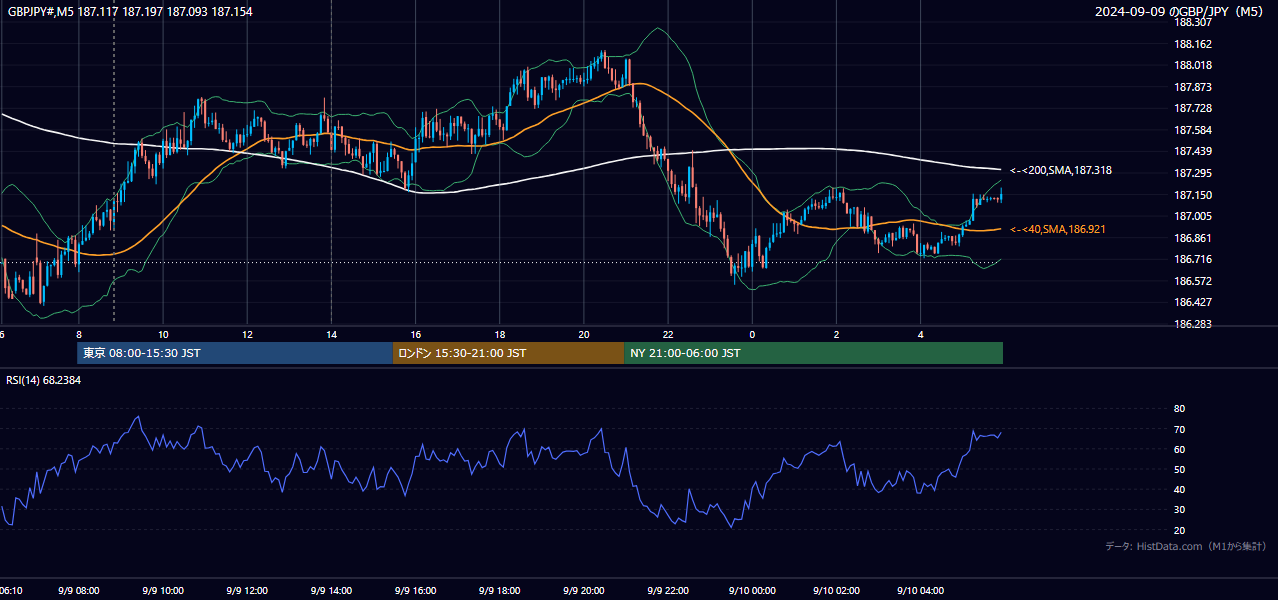Click price axis value 186.861
Viewport: 1278px width, 600px height.
tap(1193, 238)
